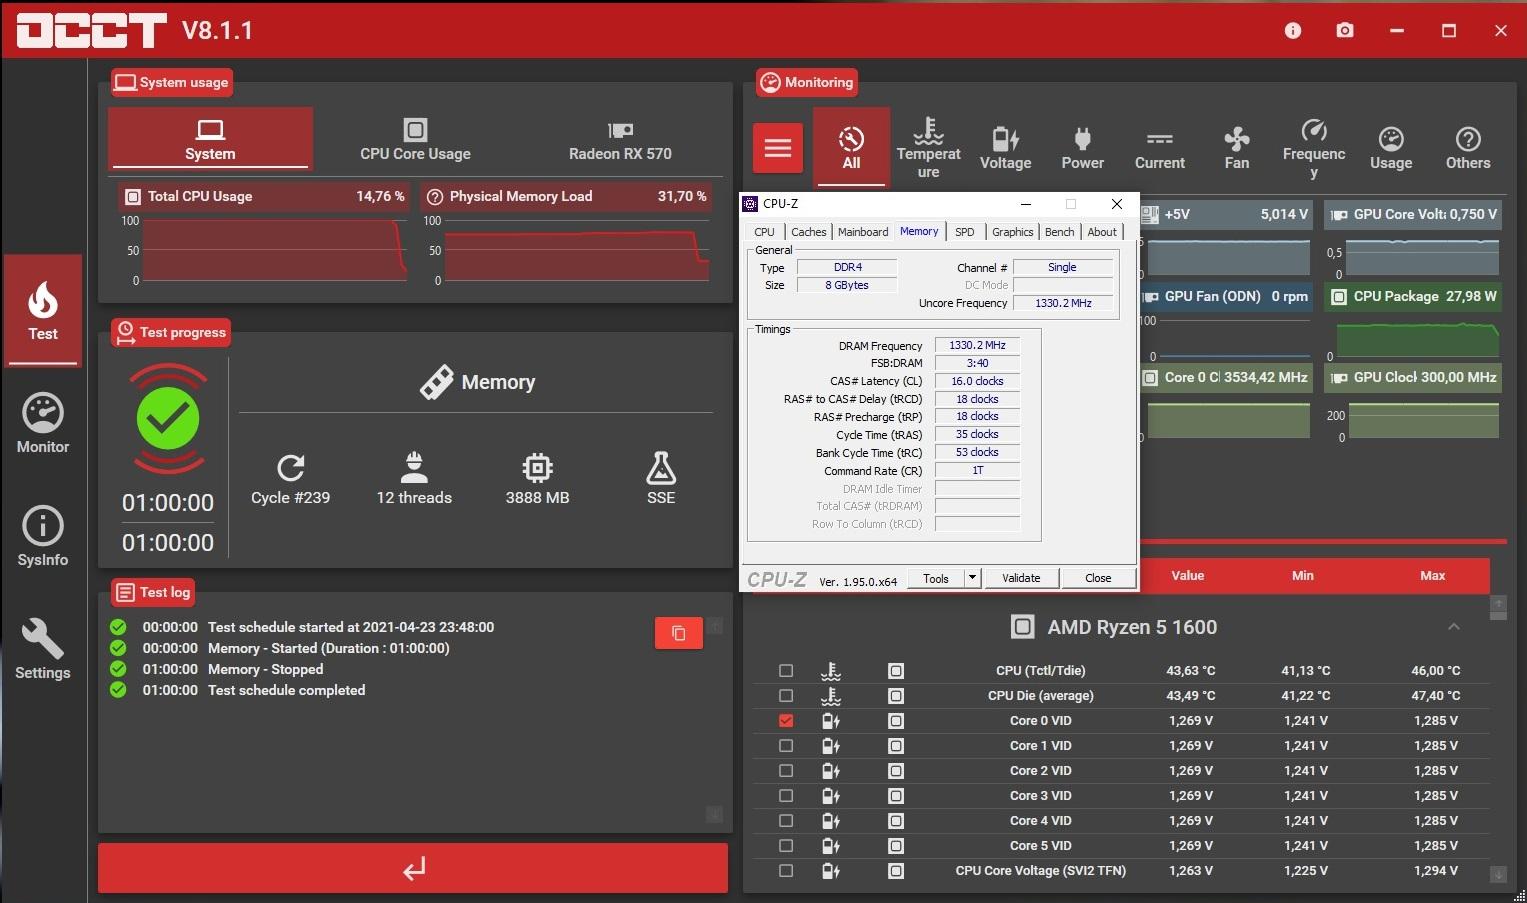The height and width of the screenshot is (903, 1527).
Task: Filter monitoring by Frequency
Action: click(x=1314, y=147)
